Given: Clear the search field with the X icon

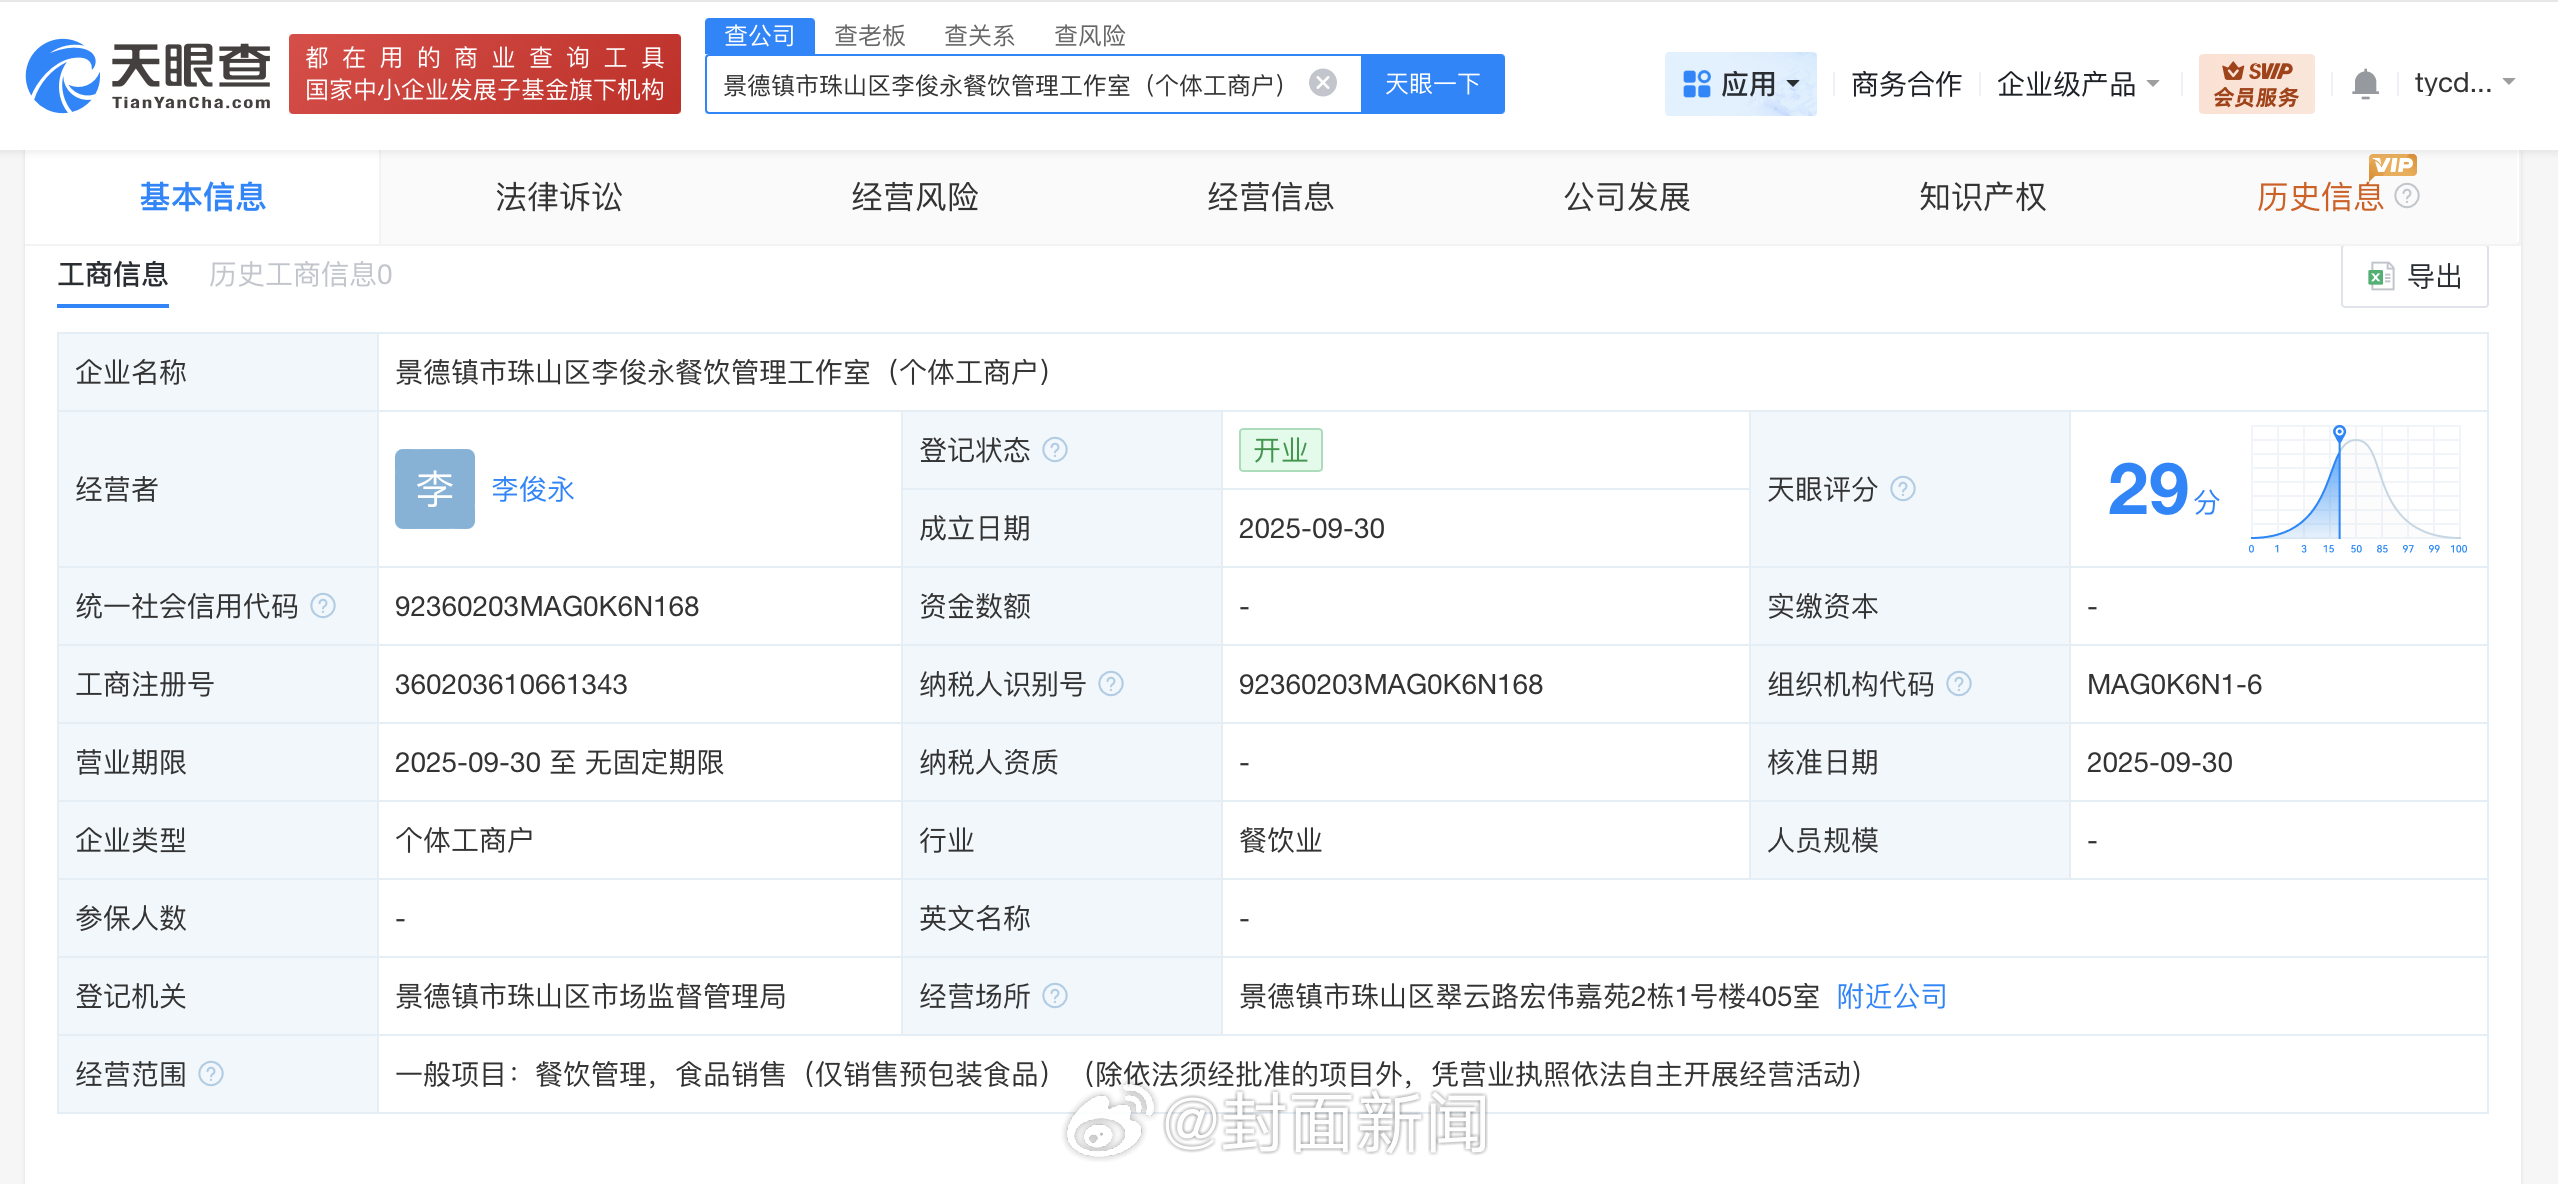Looking at the screenshot, I should coord(1322,83).
